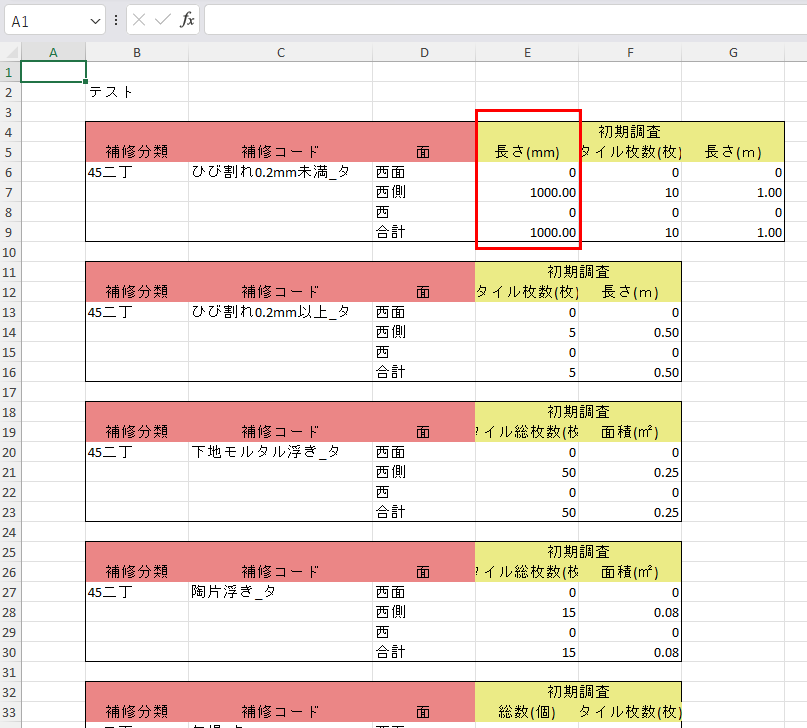Select column G header
The image size is (807, 728).
pyautogui.click(x=733, y=52)
